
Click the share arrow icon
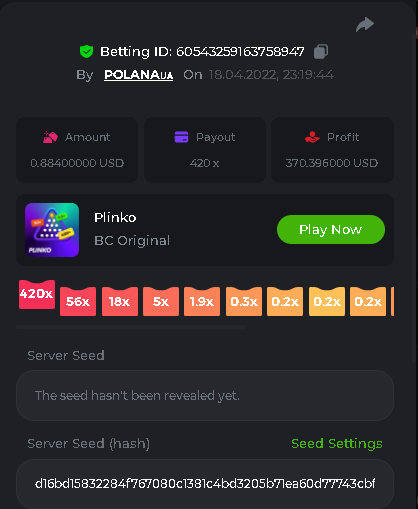coord(365,25)
